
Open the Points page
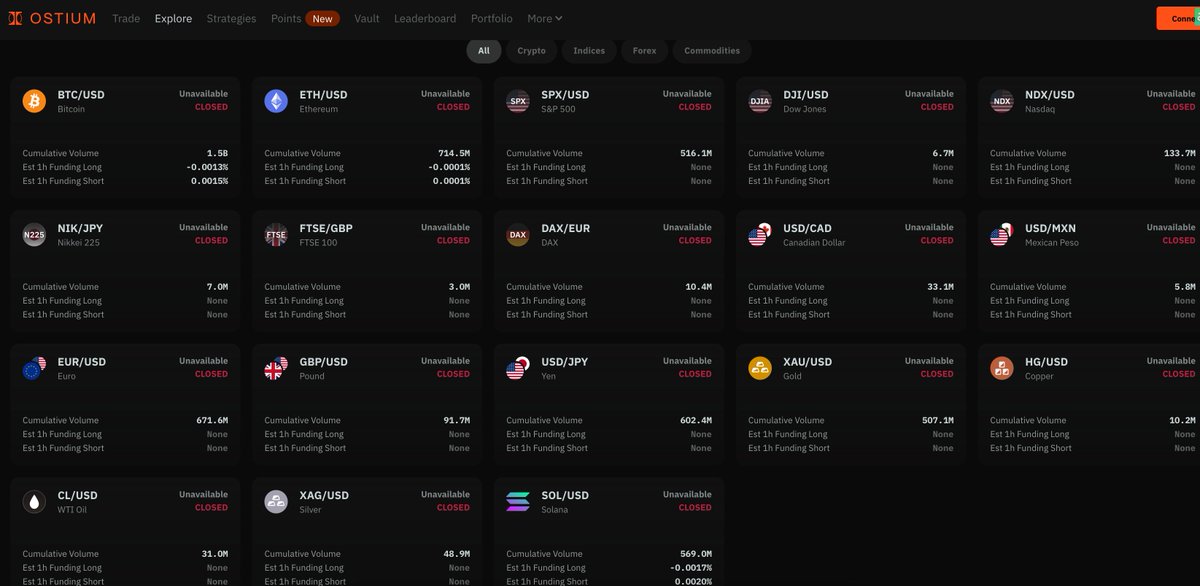(286, 18)
